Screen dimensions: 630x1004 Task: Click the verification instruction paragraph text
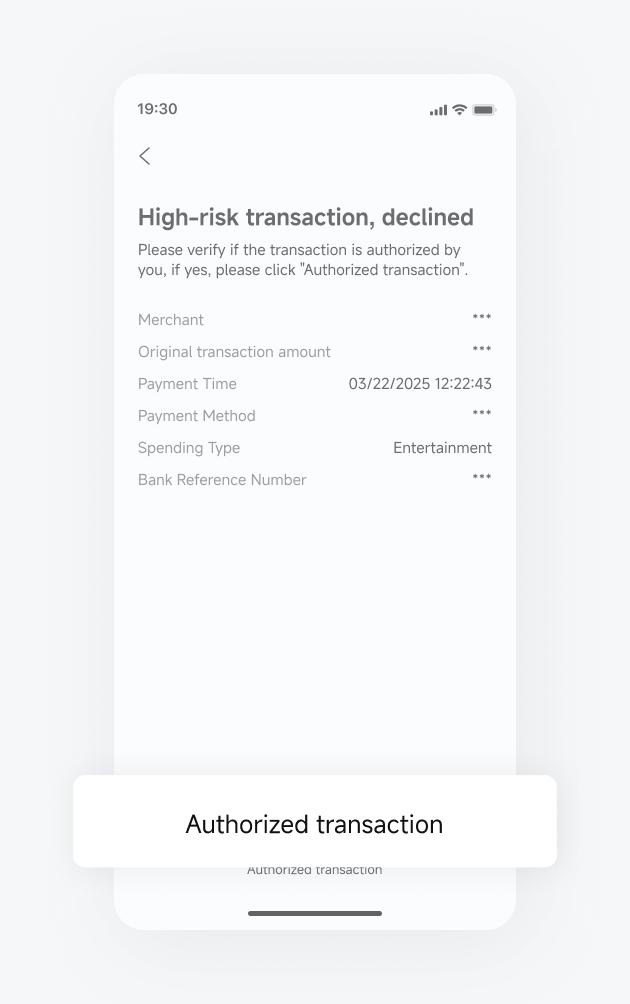(302, 260)
